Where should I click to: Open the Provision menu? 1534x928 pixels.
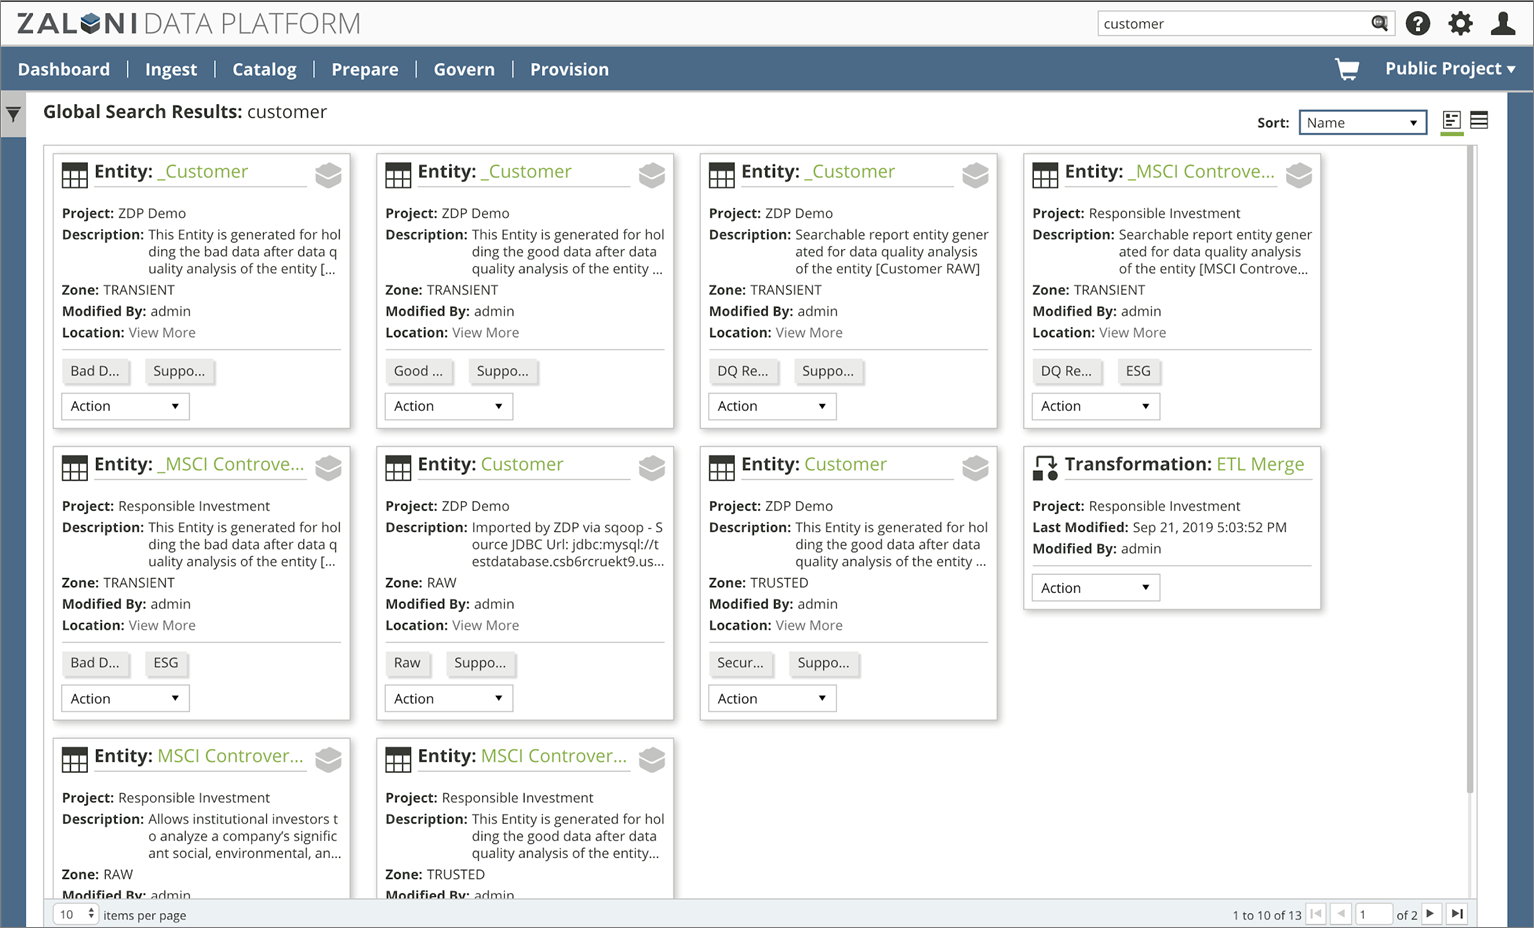click(569, 69)
